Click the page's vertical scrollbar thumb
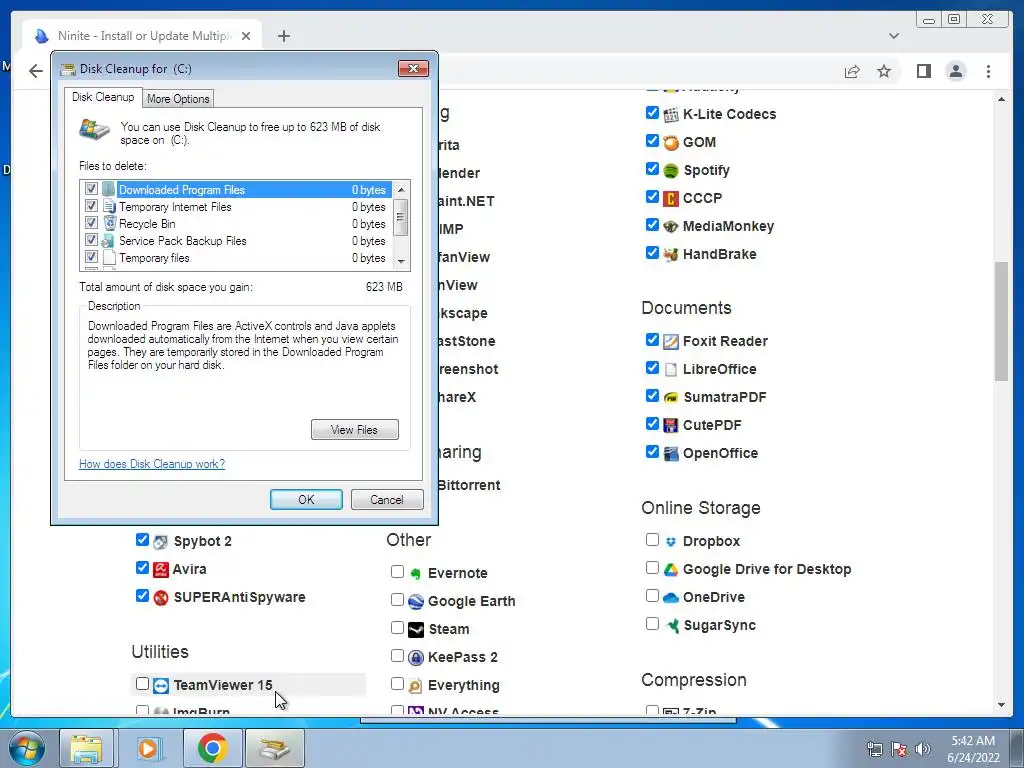The height and width of the screenshot is (768, 1024). click(x=1001, y=320)
